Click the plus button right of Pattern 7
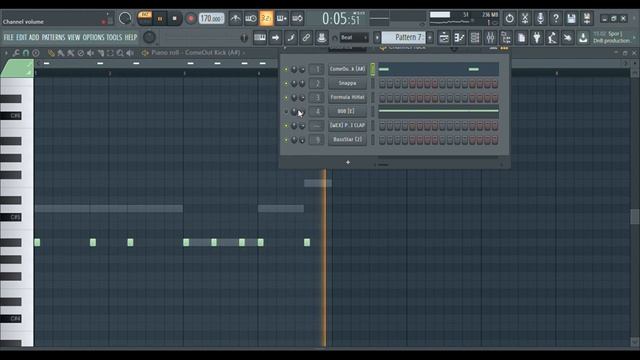Image resolution: width=640 pixels, height=360 pixels. tap(430, 38)
